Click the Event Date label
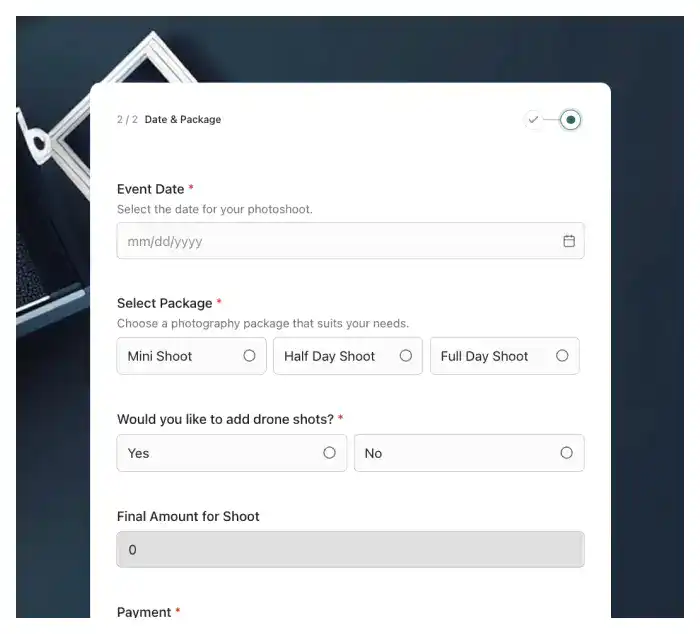700x634 pixels. tap(150, 189)
